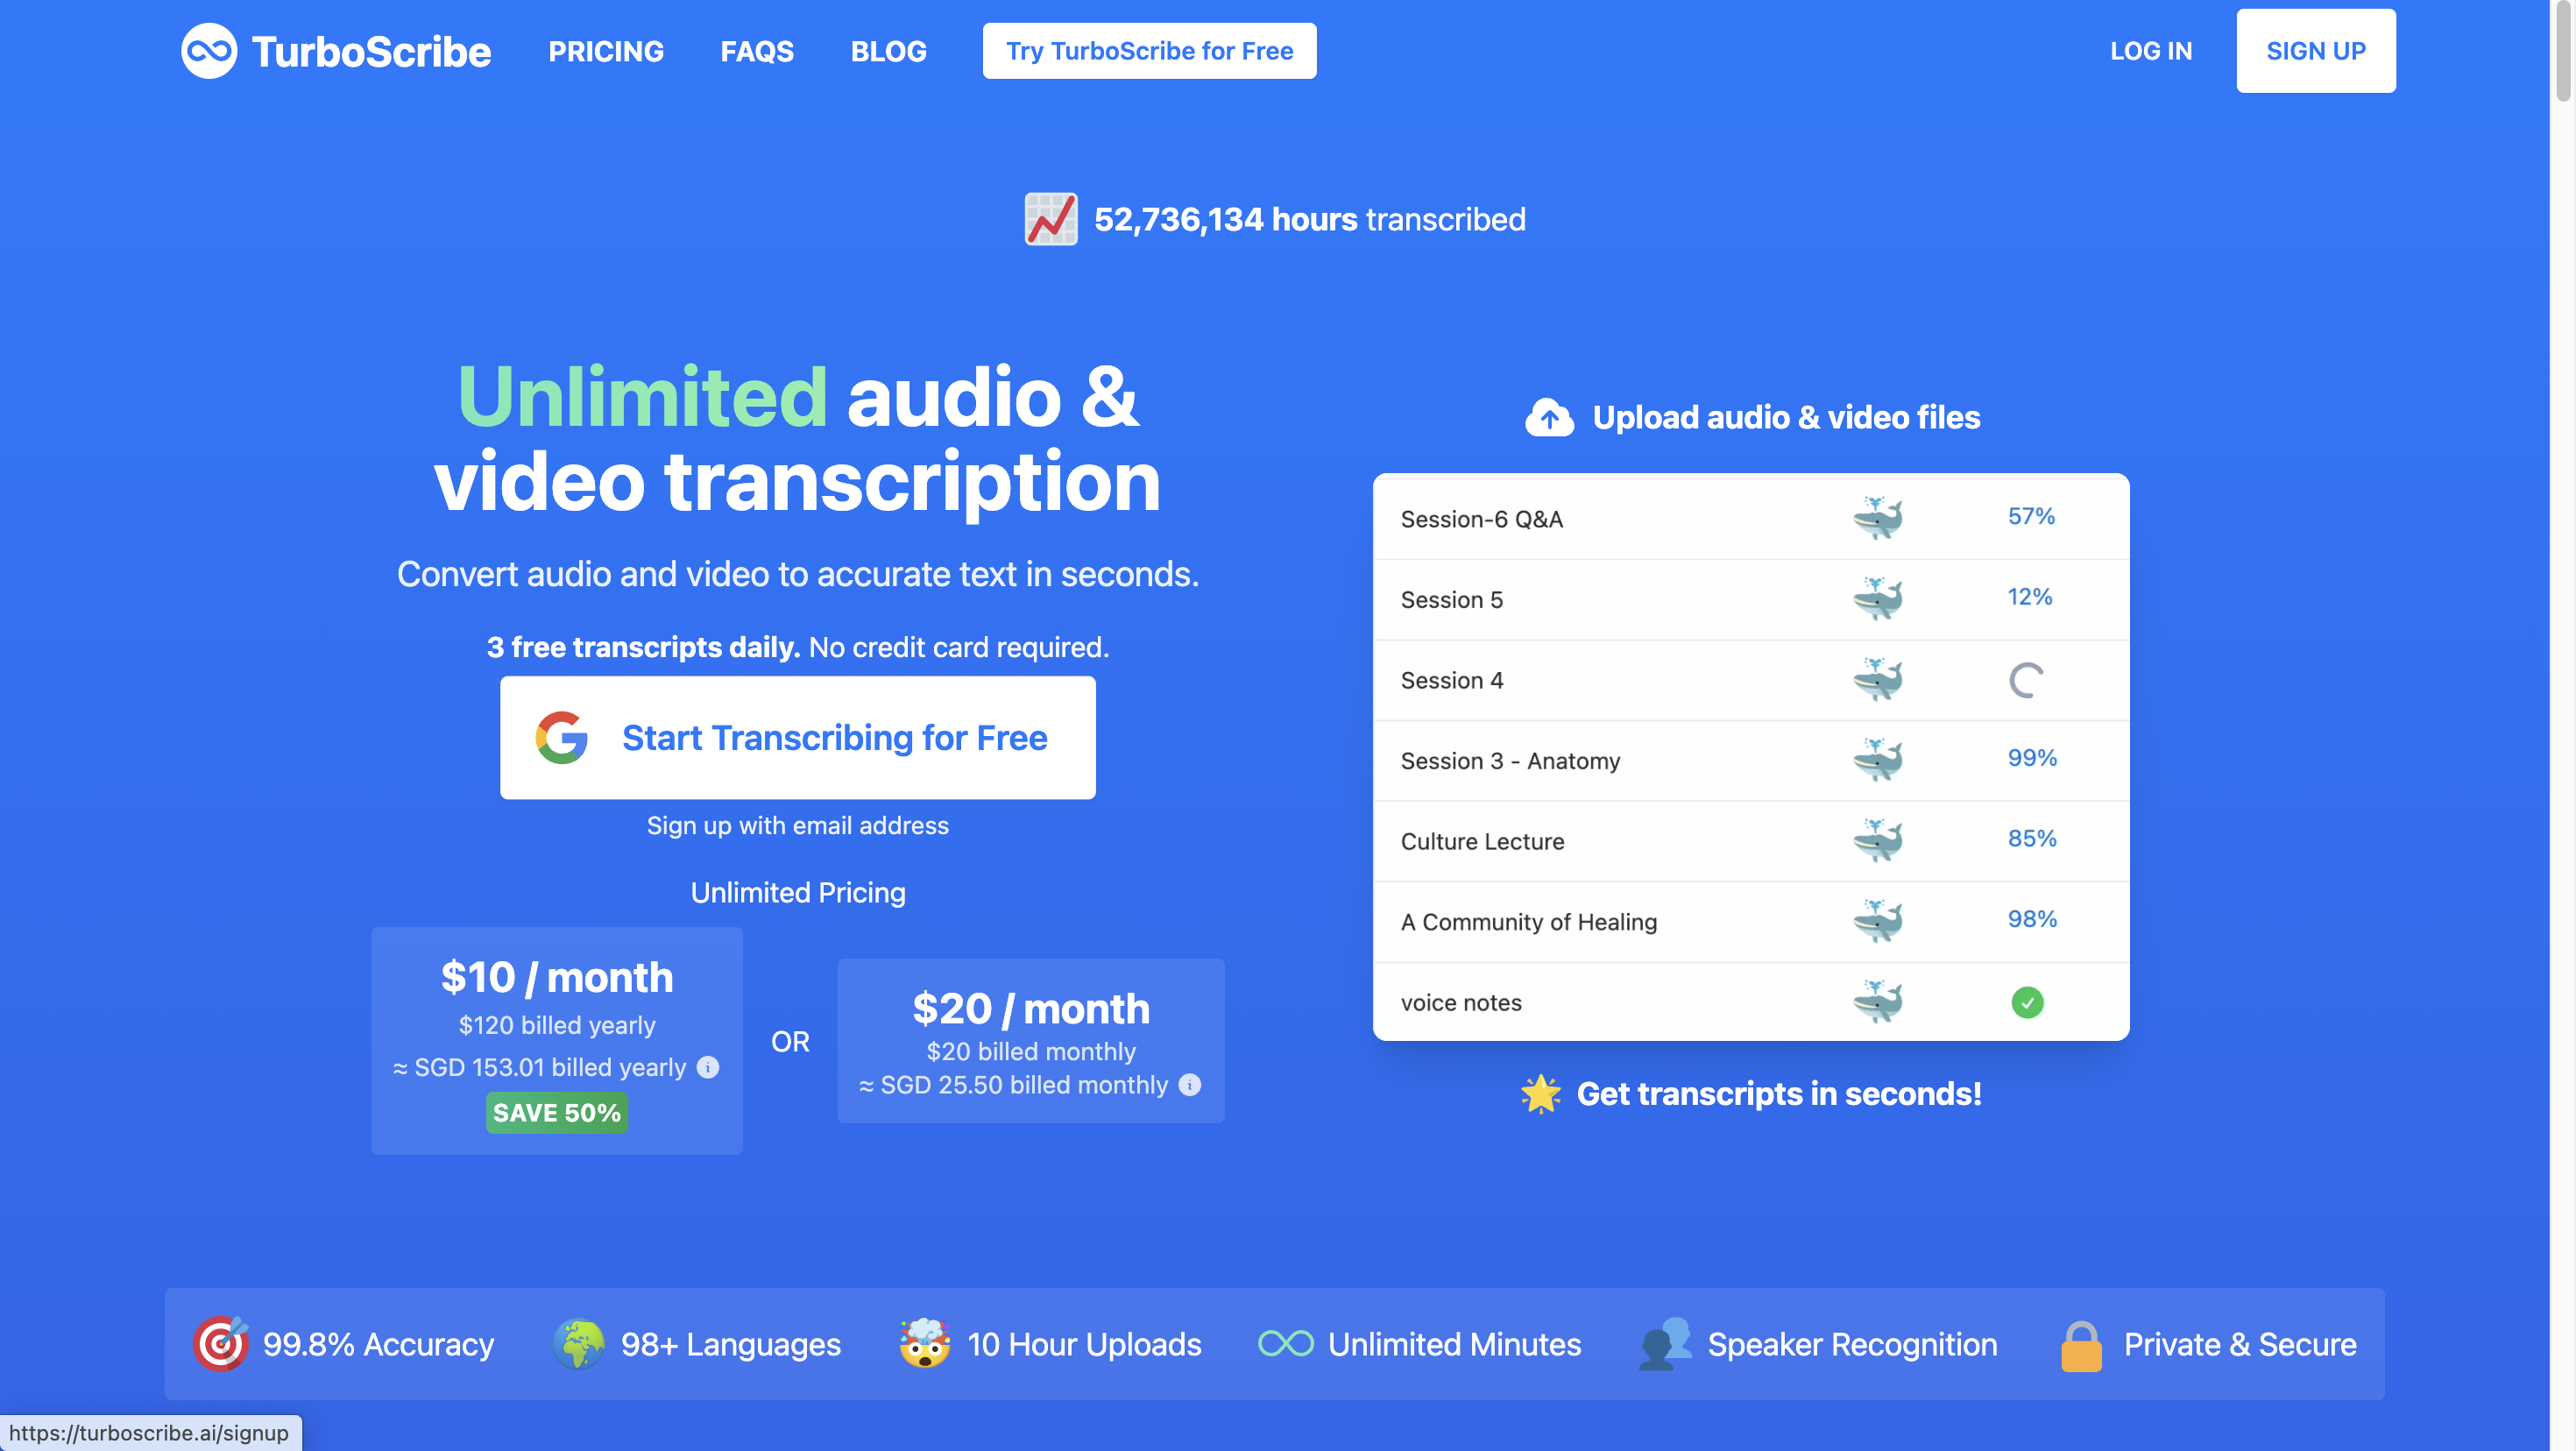Open the PRICING menu item

pyautogui.click(x=606, y=51)
